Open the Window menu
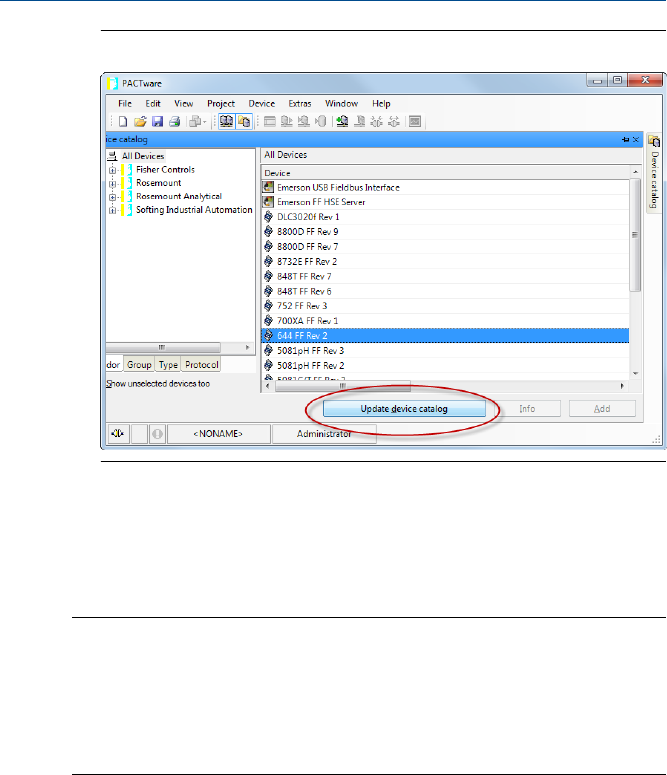Image resolution: width=667 pixels, height=775 pixels. click(x=342, y=104)
